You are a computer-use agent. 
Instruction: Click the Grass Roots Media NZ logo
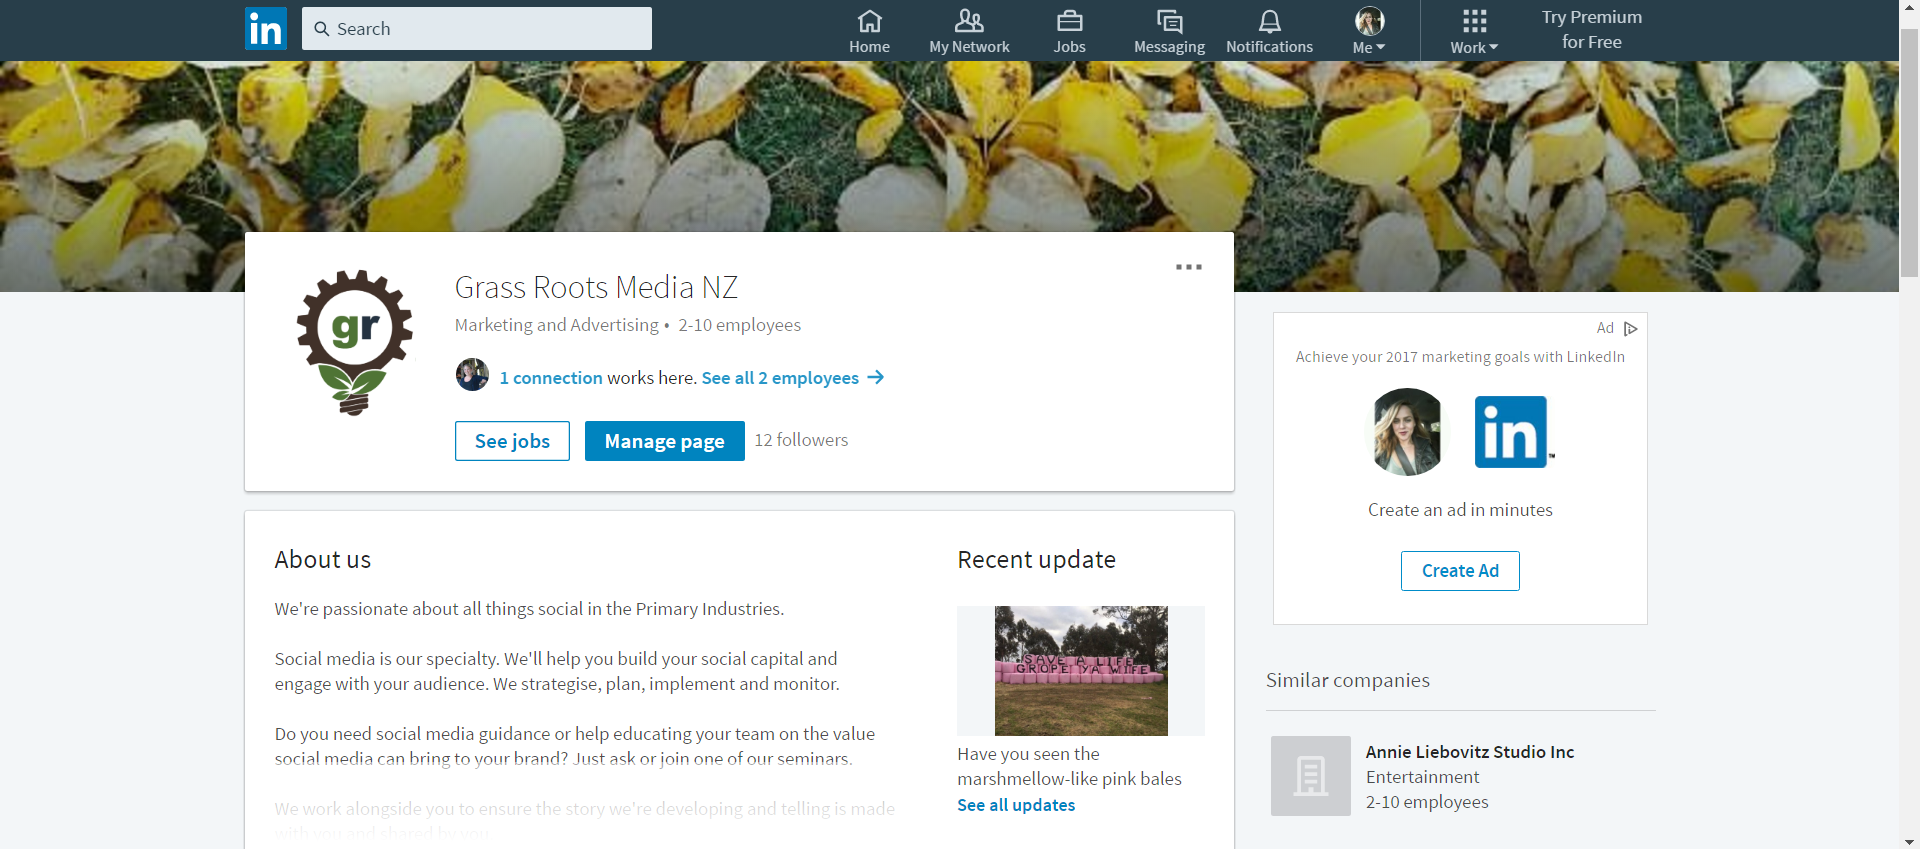[355, 342]
